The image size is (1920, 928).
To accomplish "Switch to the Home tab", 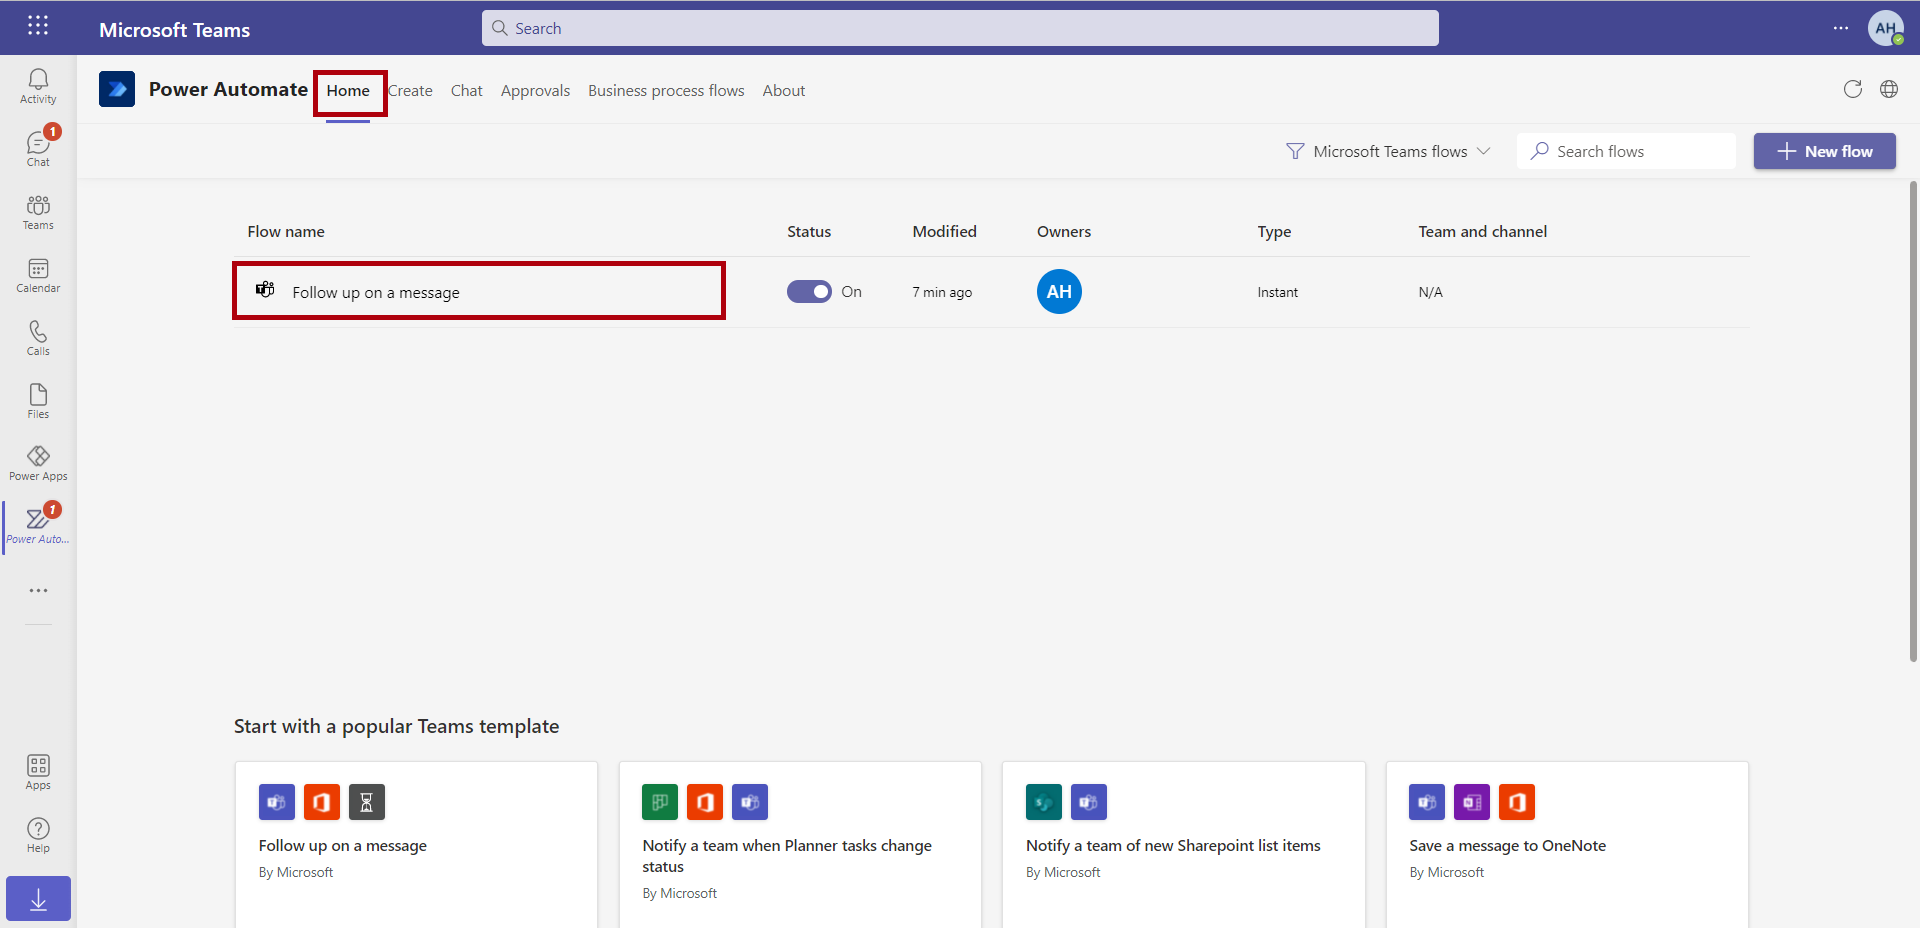I will tap(348, 91).
